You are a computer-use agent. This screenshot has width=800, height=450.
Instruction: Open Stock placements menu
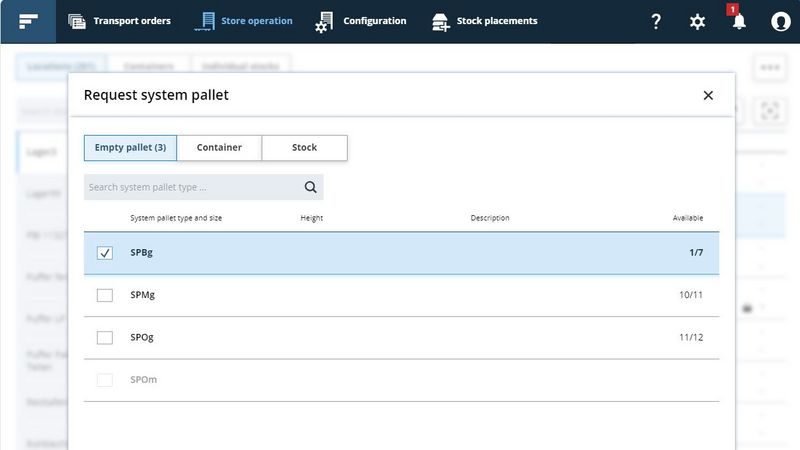[484, 21]
